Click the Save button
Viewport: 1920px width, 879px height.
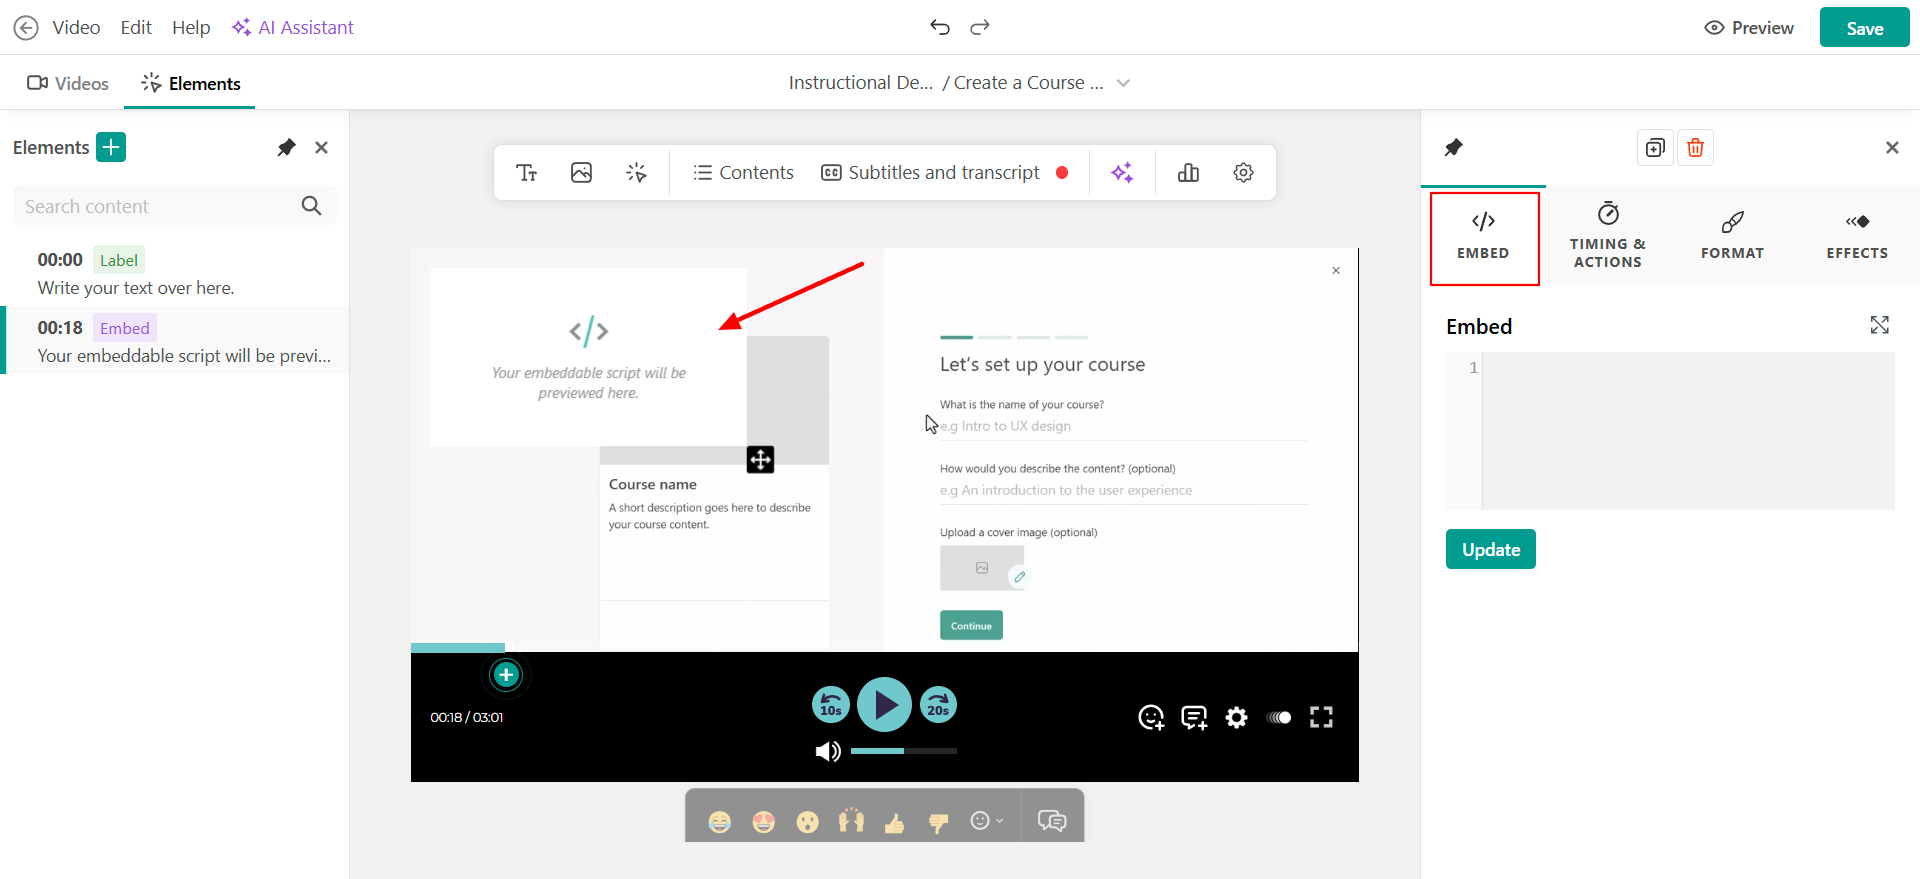pos(1865,28)
